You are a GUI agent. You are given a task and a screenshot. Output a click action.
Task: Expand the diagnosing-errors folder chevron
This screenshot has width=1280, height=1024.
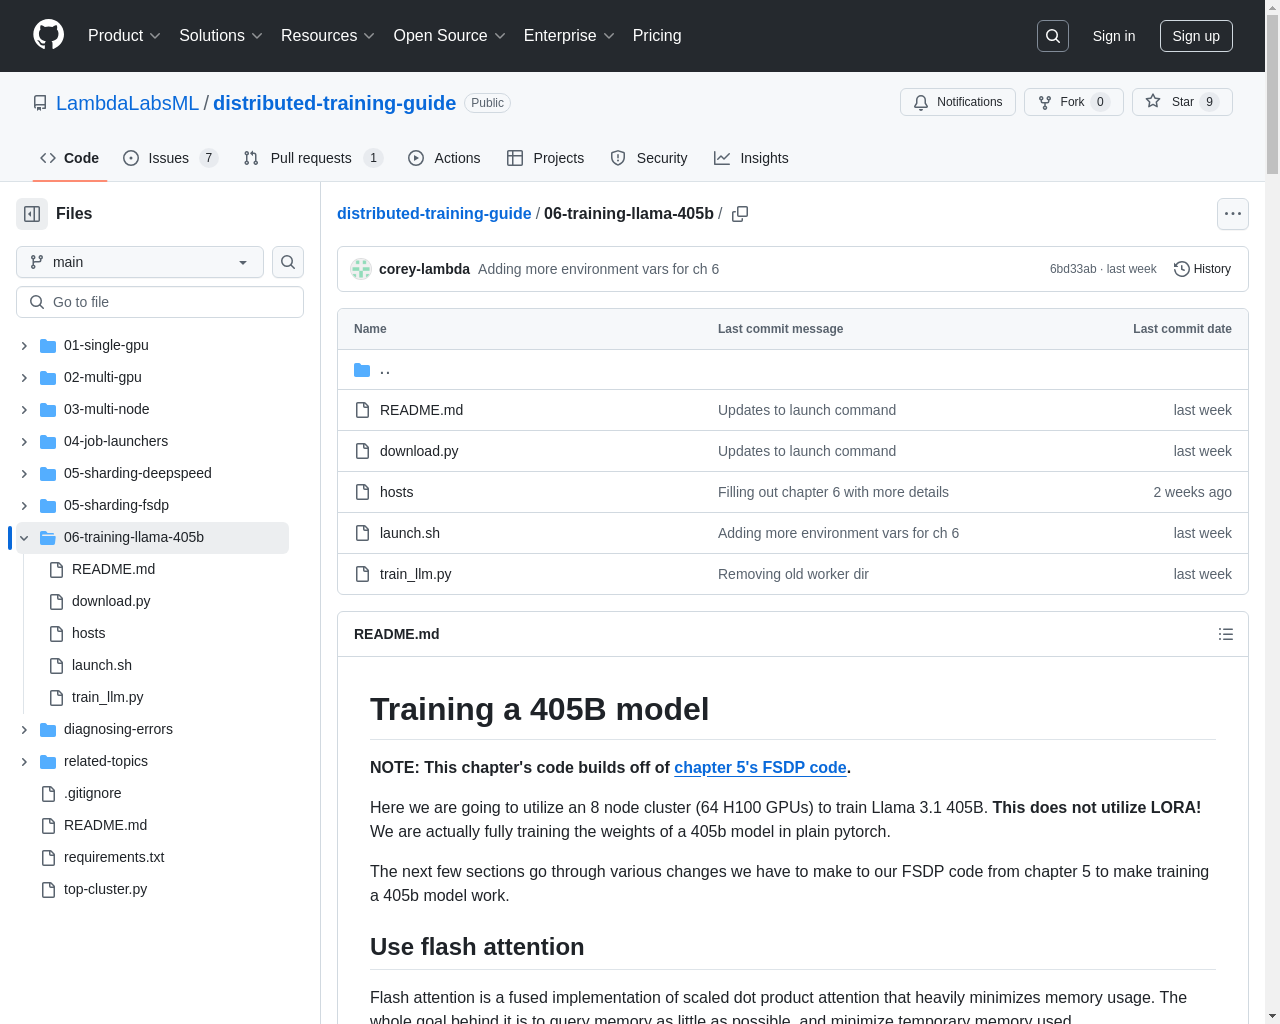[x=24, y=729]
